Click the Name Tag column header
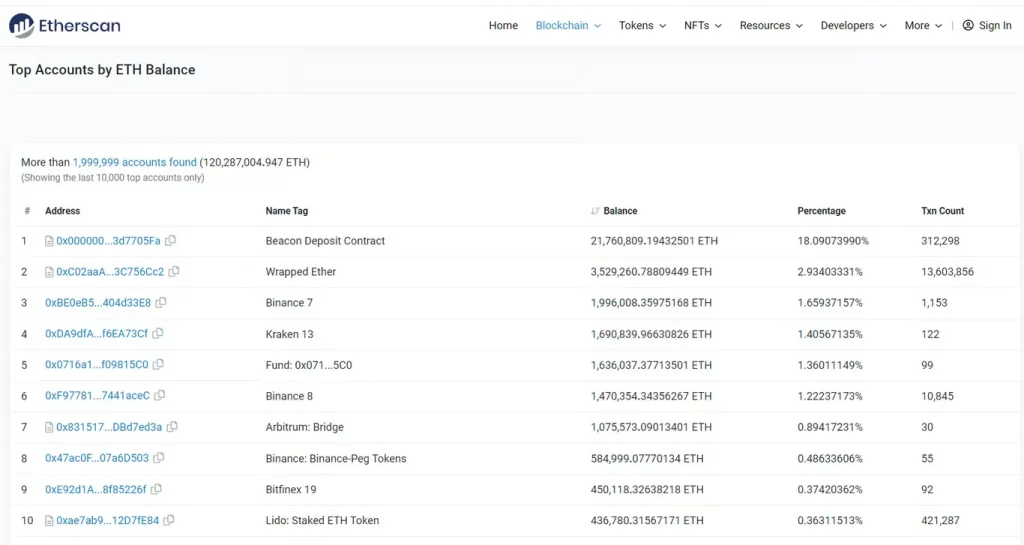The height and width of the screenshot is (545, 1024). click(287, 211)
